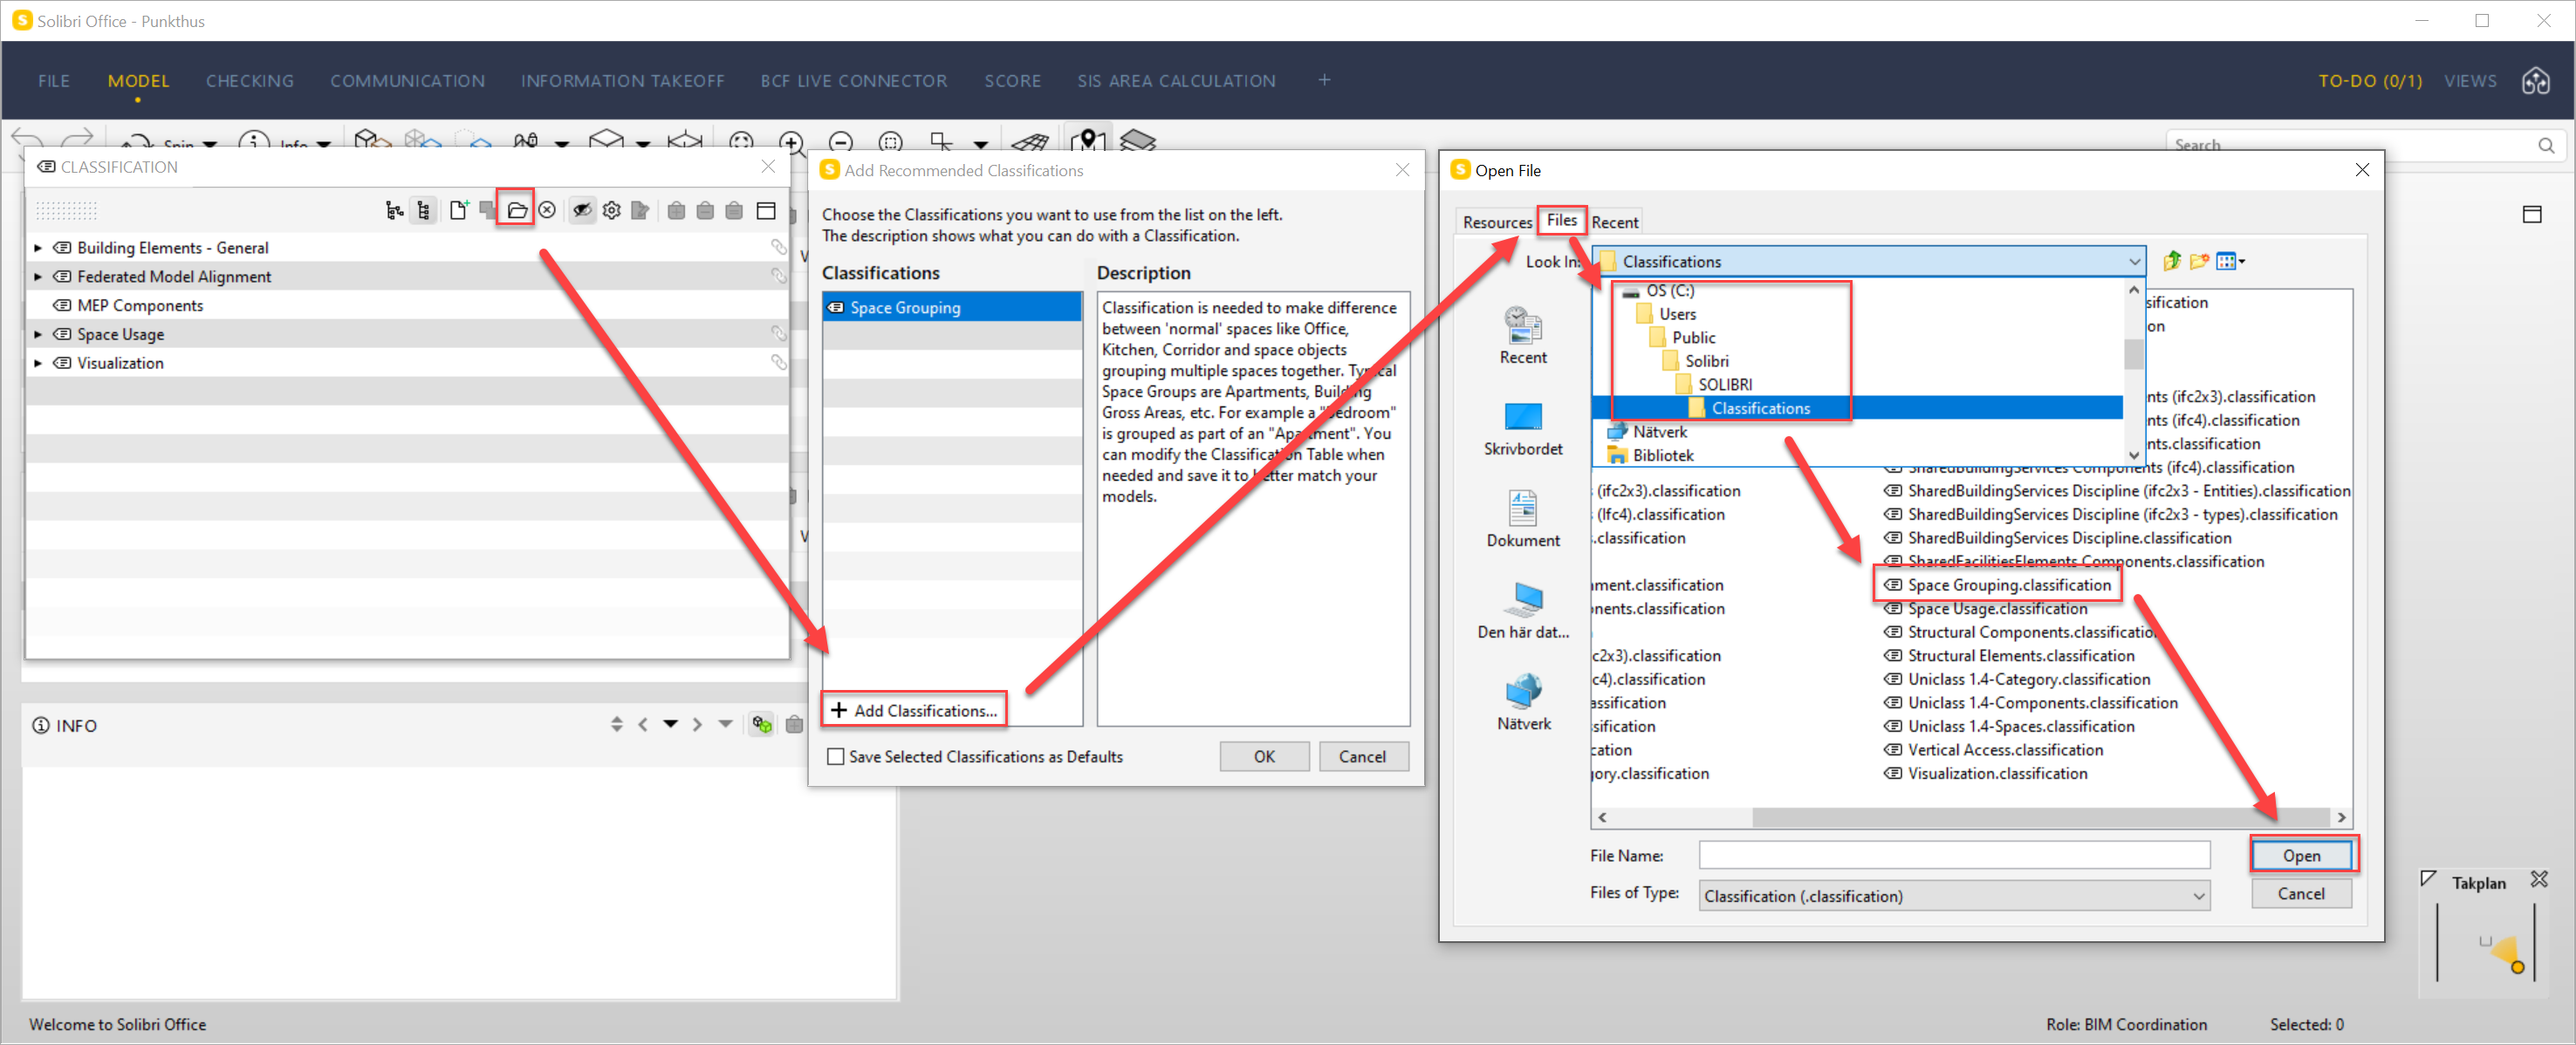Select Space Grouping in Classifications list
The image size is (2576, 1045).
click(x=952, y=307)
